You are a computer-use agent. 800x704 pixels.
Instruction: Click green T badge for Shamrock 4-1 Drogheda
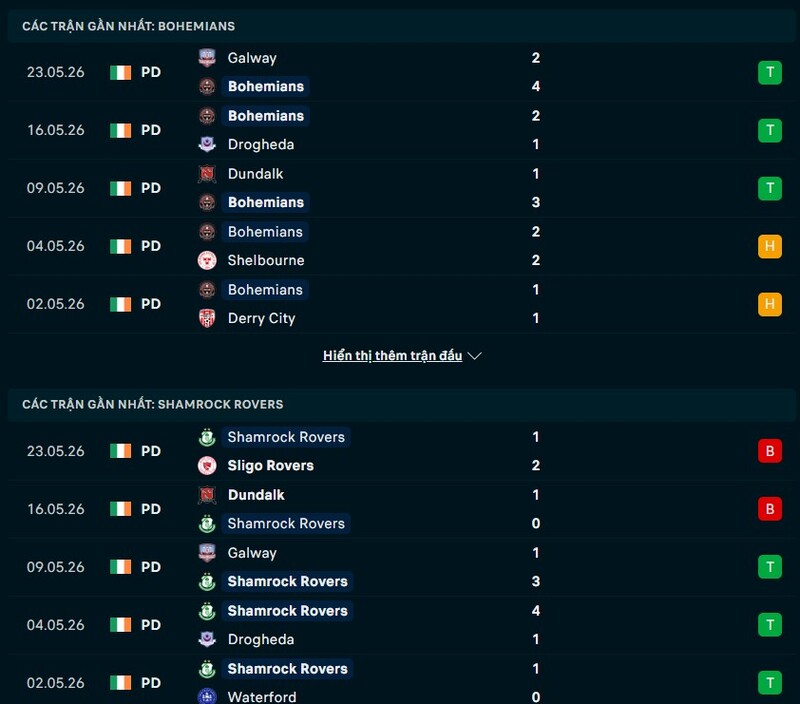click(770, 625)
